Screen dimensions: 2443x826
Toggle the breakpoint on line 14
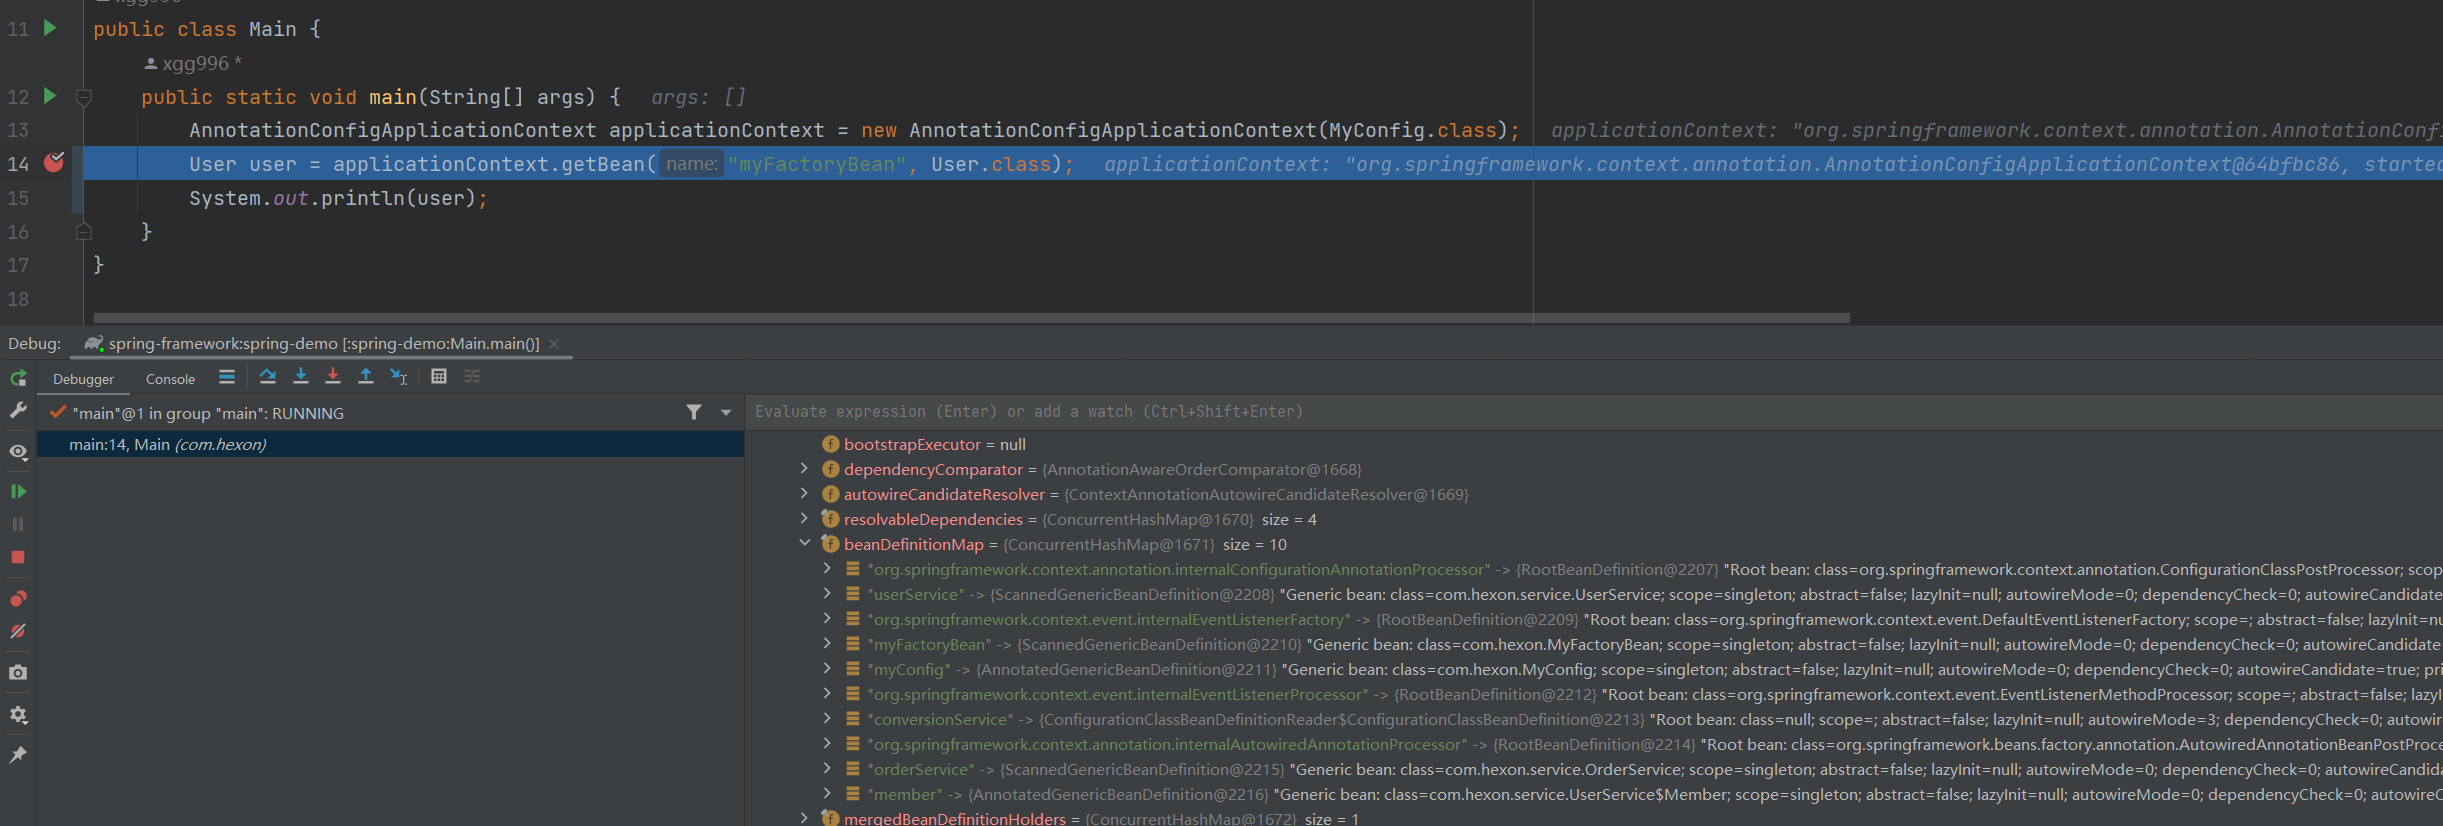[x=54, y=163]
